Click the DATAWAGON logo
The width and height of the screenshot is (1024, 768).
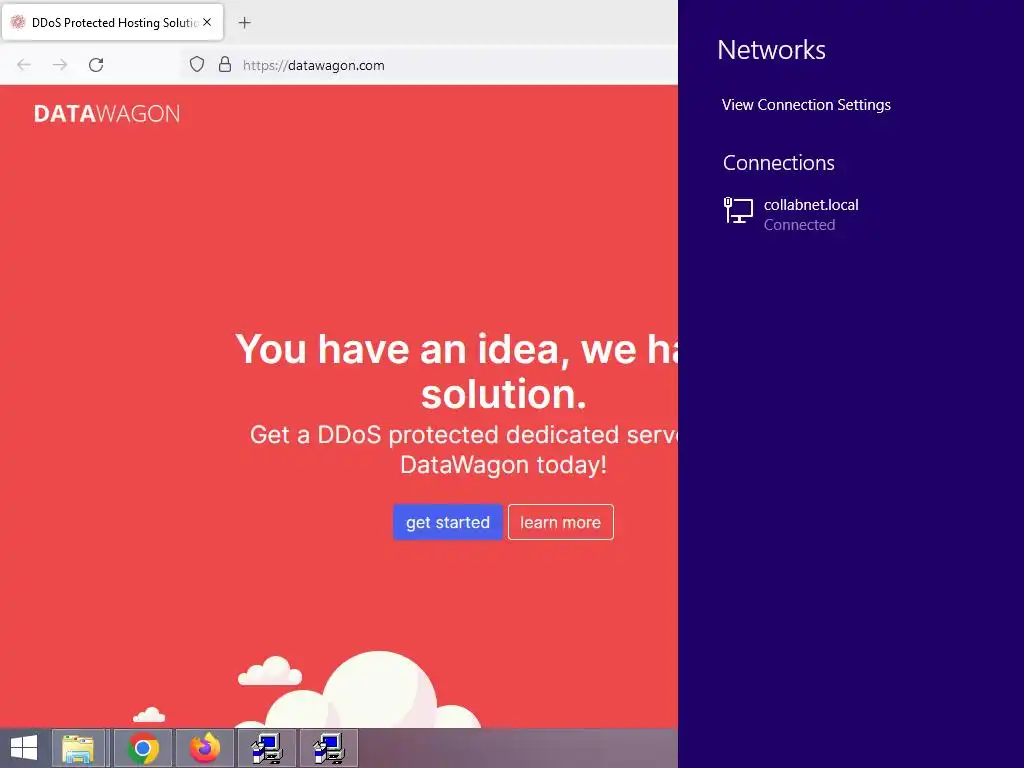106,114
